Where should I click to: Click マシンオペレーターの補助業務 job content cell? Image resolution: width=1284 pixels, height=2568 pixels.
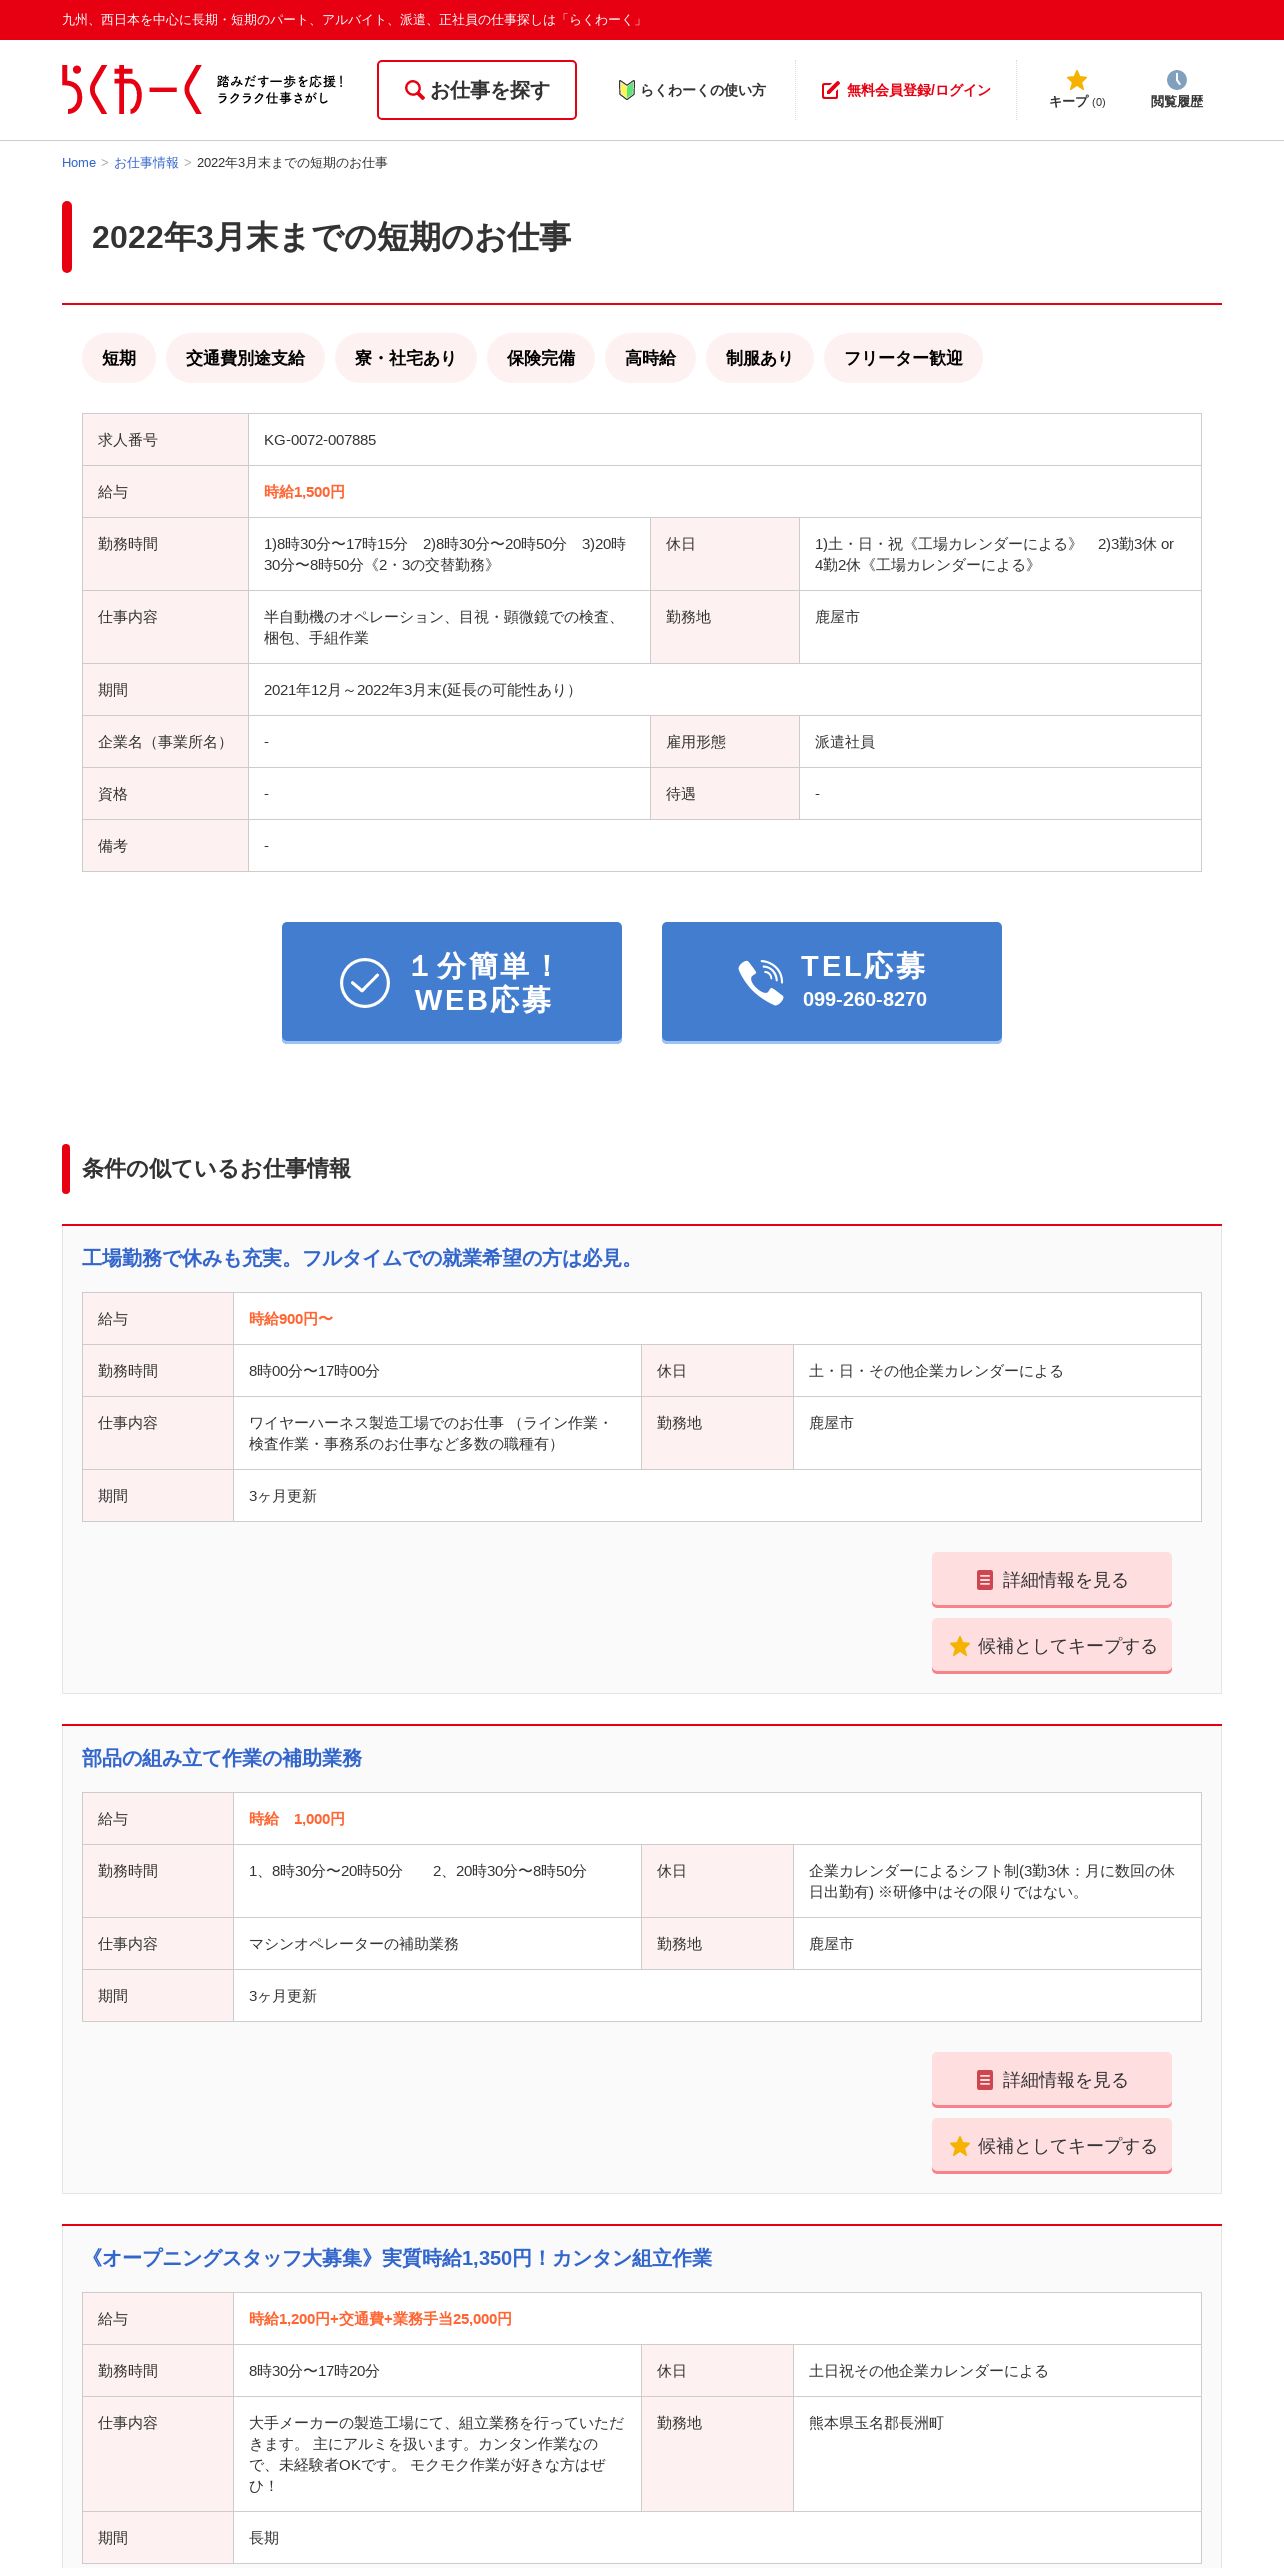pos(437,1944)
